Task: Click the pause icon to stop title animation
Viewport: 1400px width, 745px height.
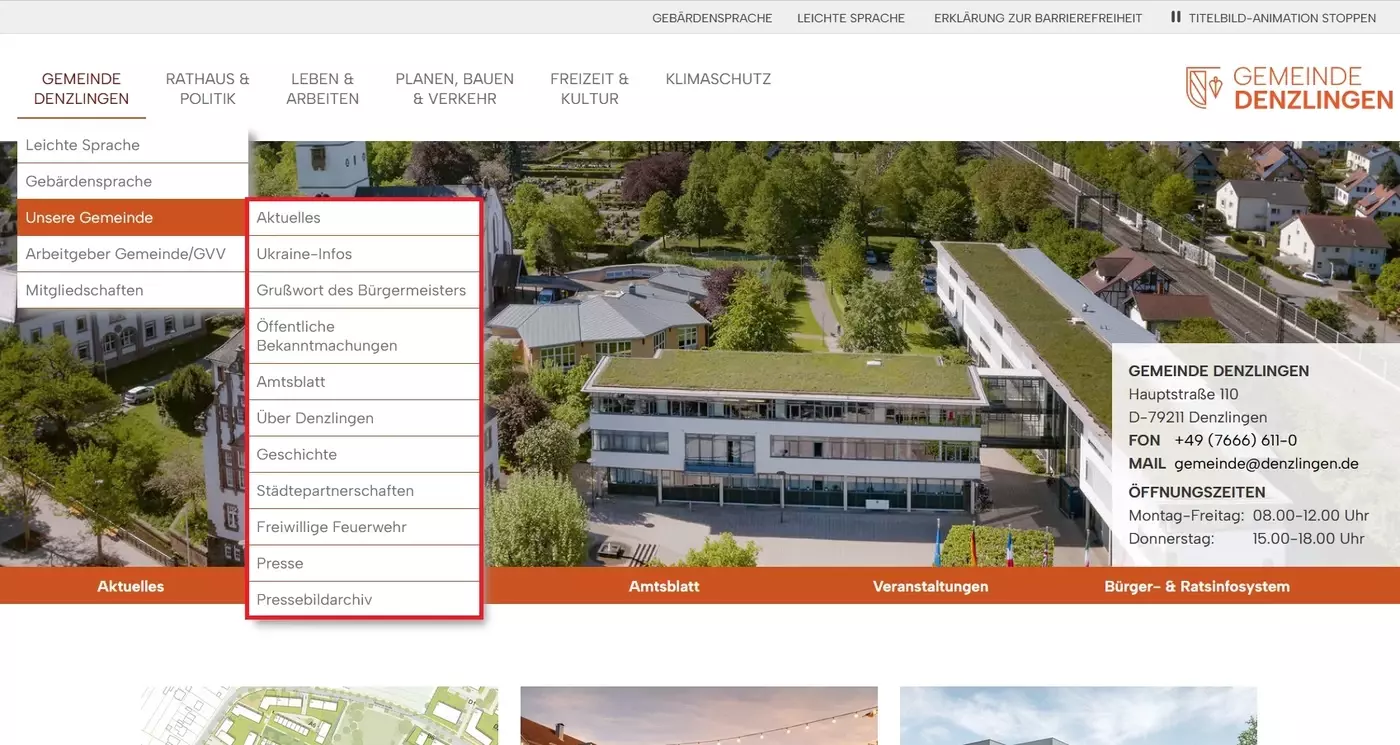Action: [x=1175, y=17]
